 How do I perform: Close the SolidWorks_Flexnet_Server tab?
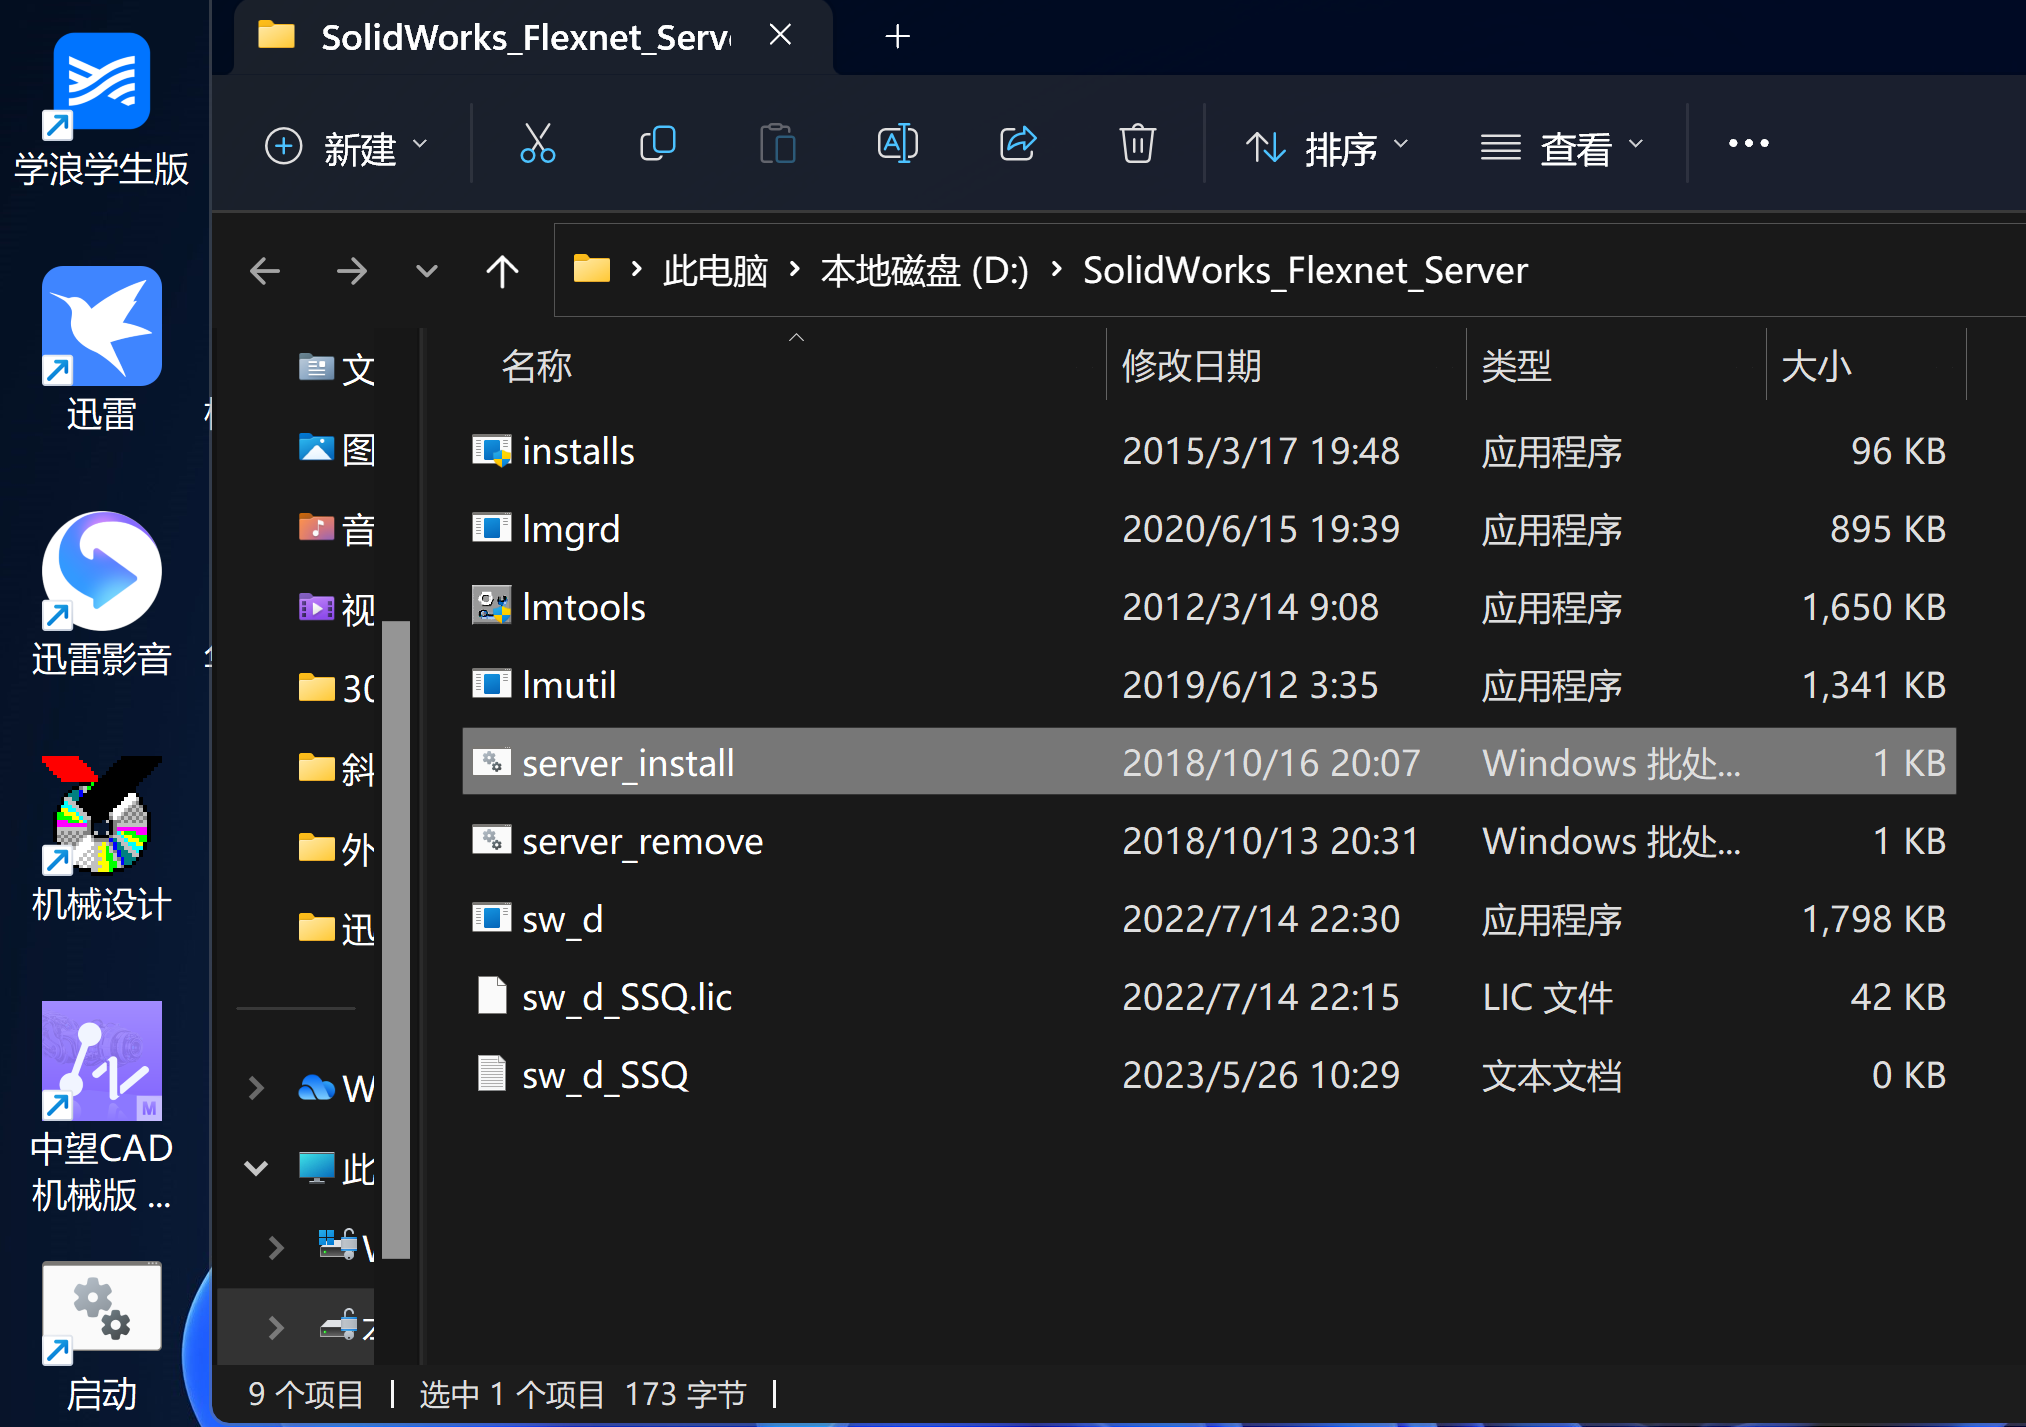coord(780,36)
